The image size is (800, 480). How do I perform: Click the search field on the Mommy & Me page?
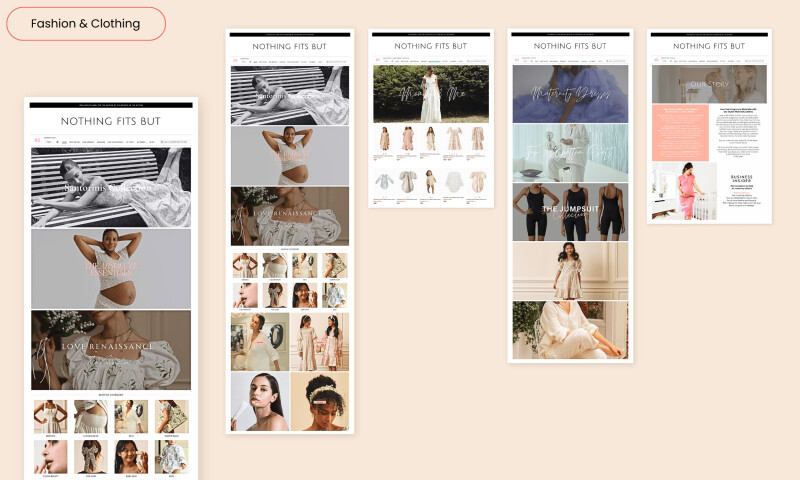click(478, 61)
